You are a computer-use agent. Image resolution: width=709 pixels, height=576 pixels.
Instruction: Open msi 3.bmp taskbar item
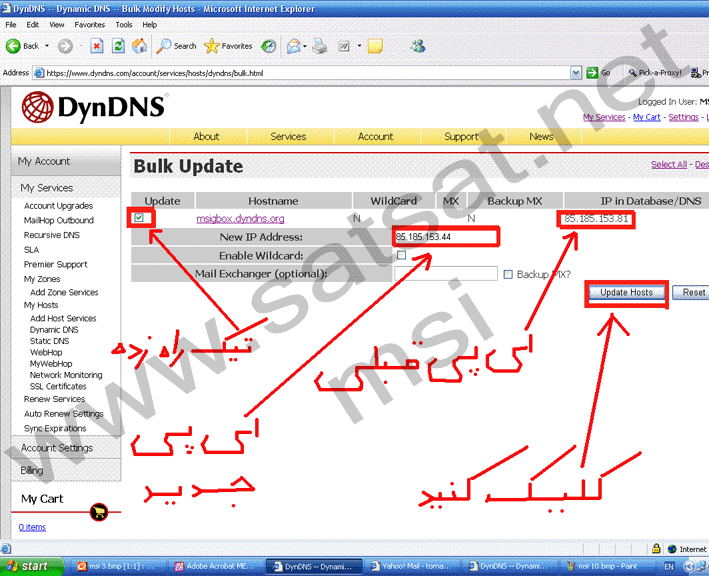[x=116, y=566]
